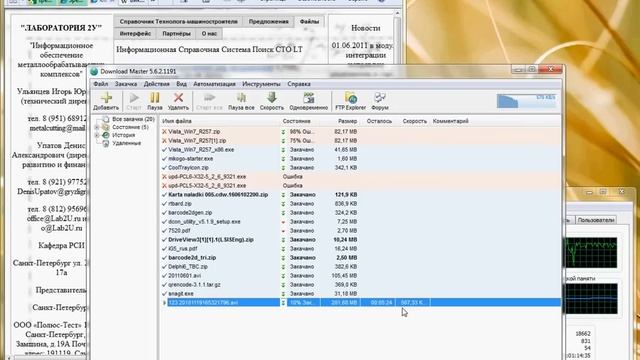Select the Delphi6_TBC.zip download
640x360 pixels.
pyautogui.click(x=360, y=267)
